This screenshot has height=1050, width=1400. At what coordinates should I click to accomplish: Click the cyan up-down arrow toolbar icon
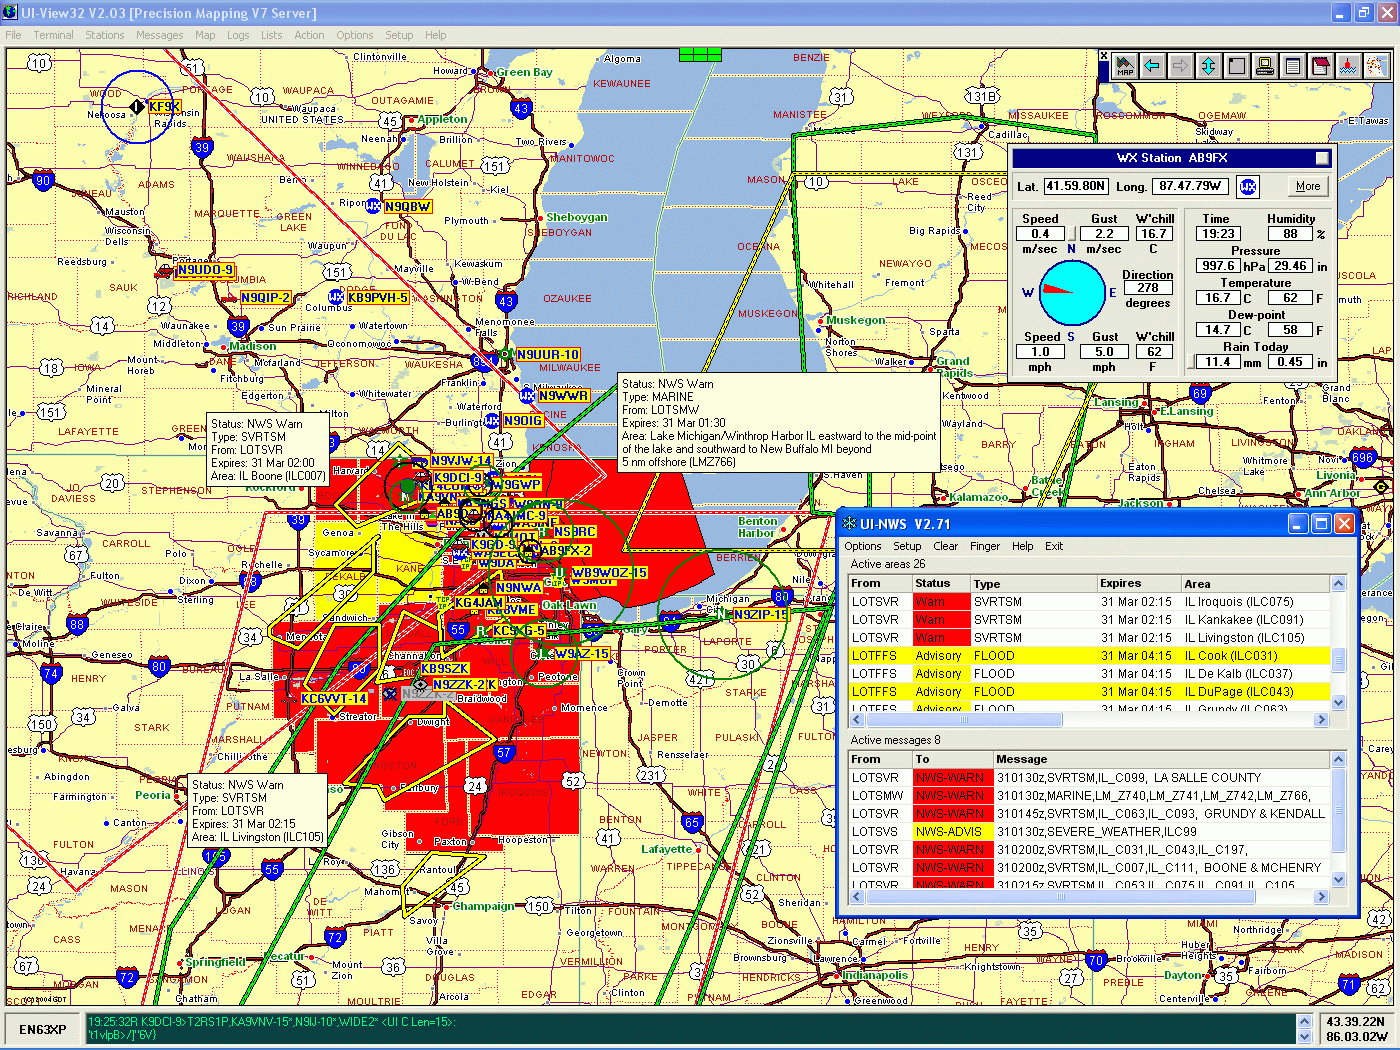tap(1208, 66)
